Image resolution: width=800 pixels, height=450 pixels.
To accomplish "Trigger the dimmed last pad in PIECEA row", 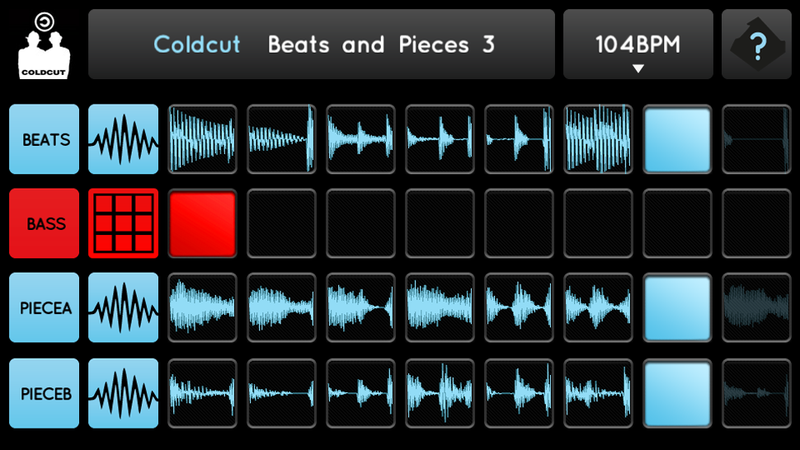I will click(757, 308).
